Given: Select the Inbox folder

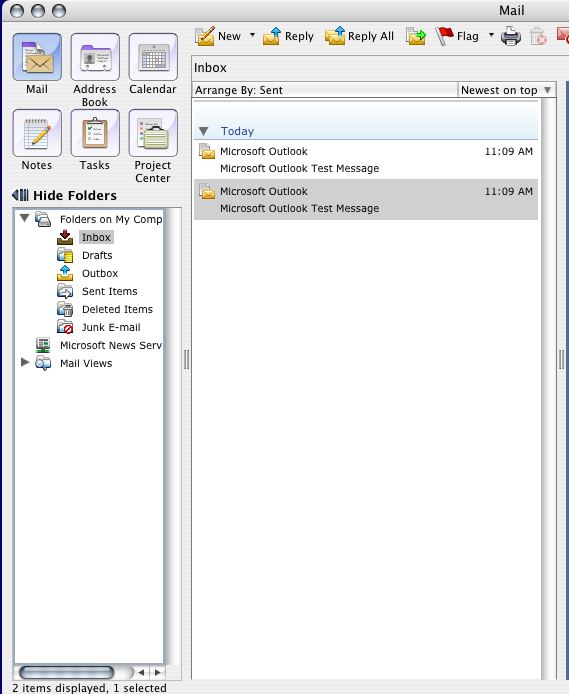Looking at the screenshot, I should tap(96, 237).
